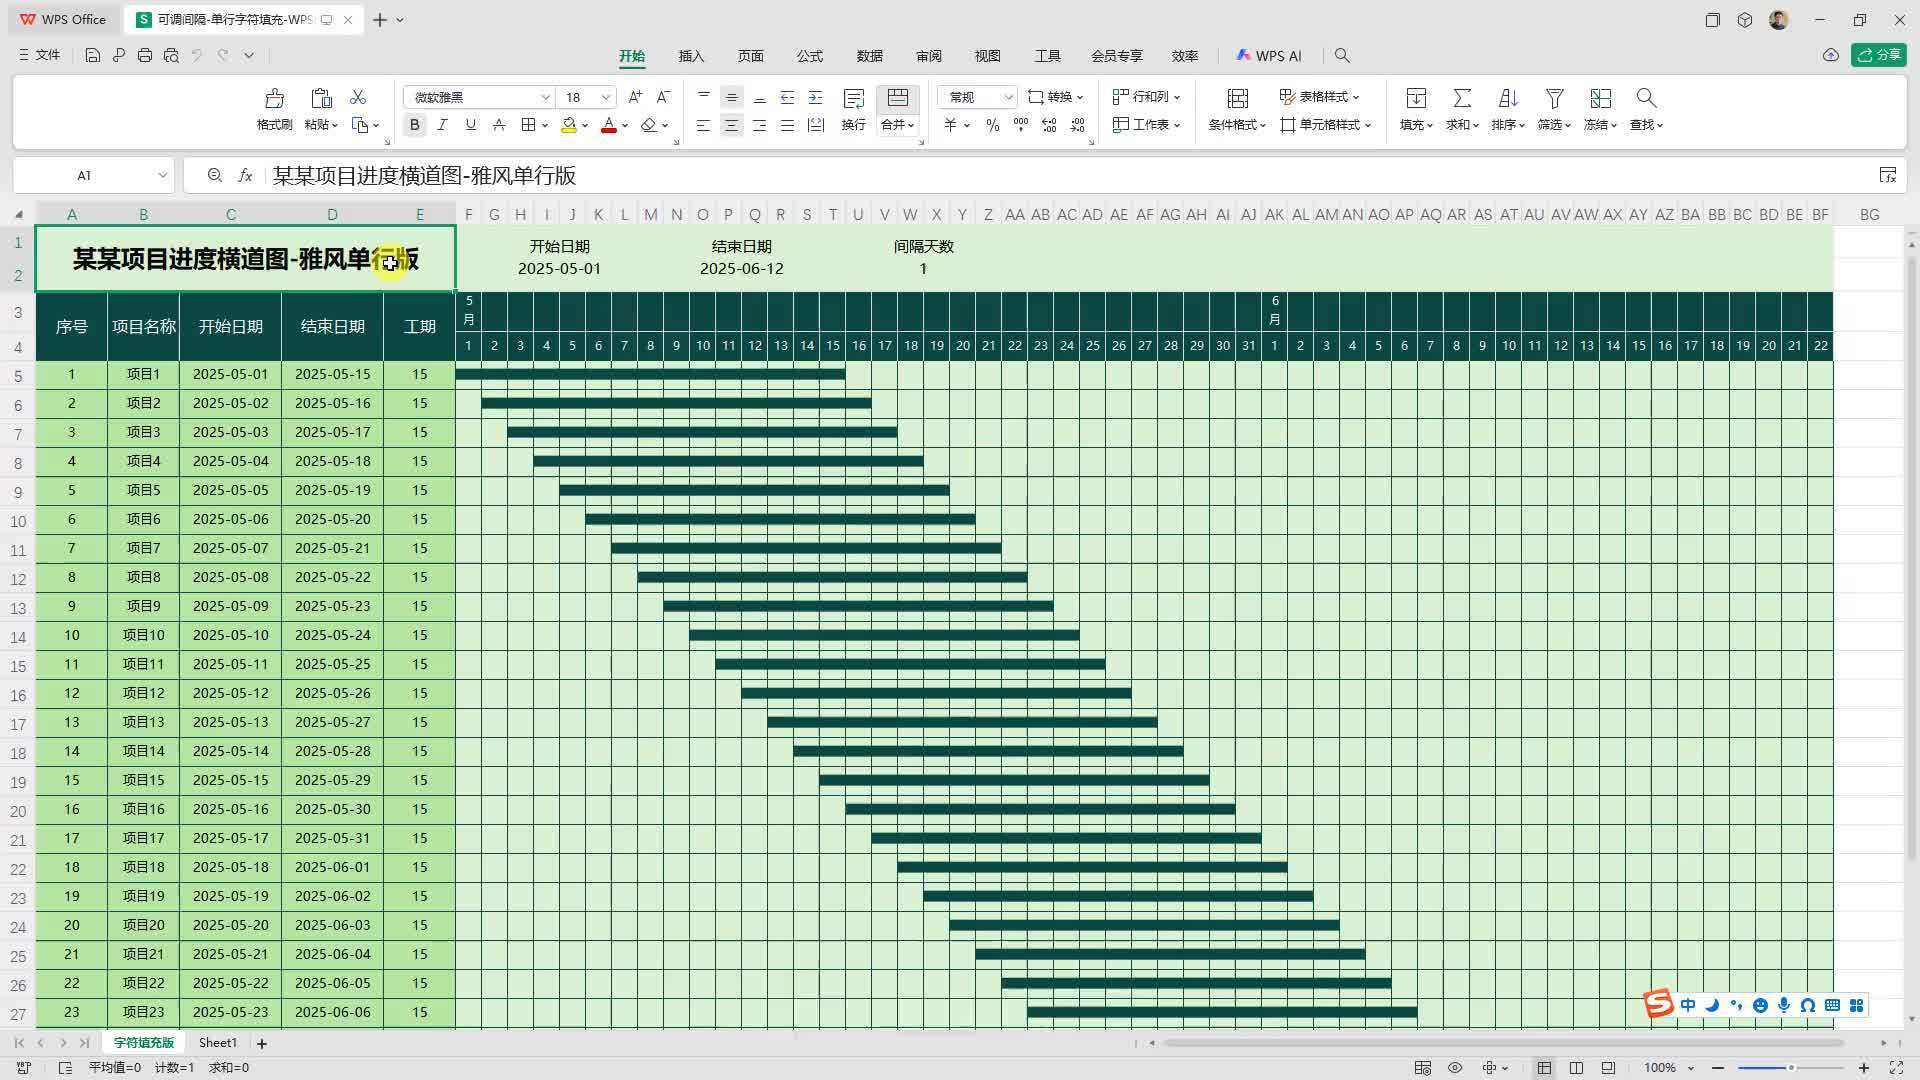Click the Freeze panes (冻结) icon
This screenshot has height=1080, width=1920.
[x=1600, y=99]
